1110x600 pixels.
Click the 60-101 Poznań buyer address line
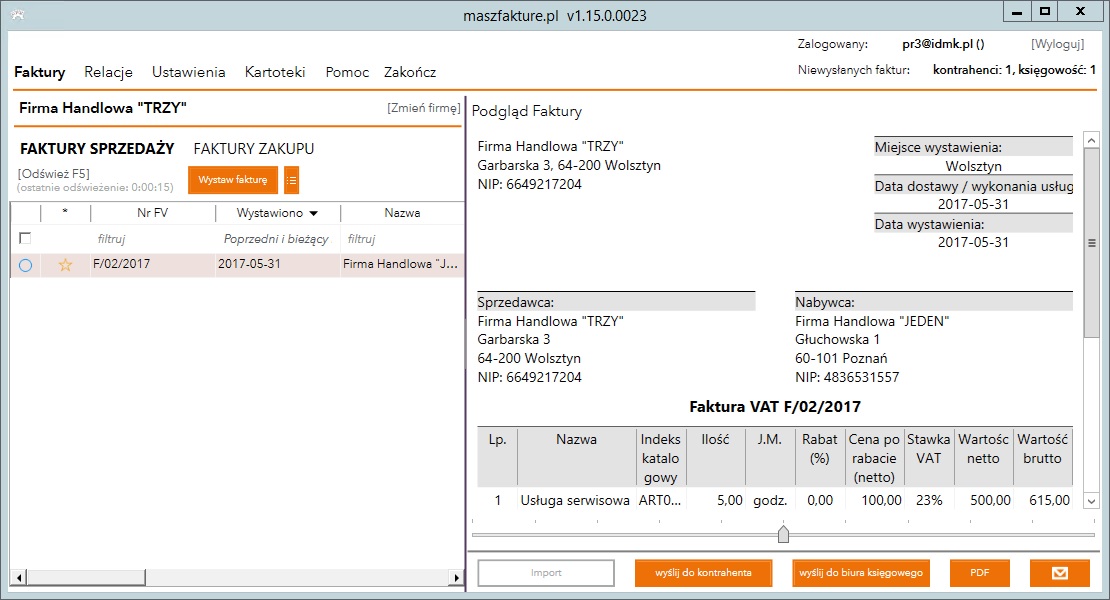tap(841, 358)
